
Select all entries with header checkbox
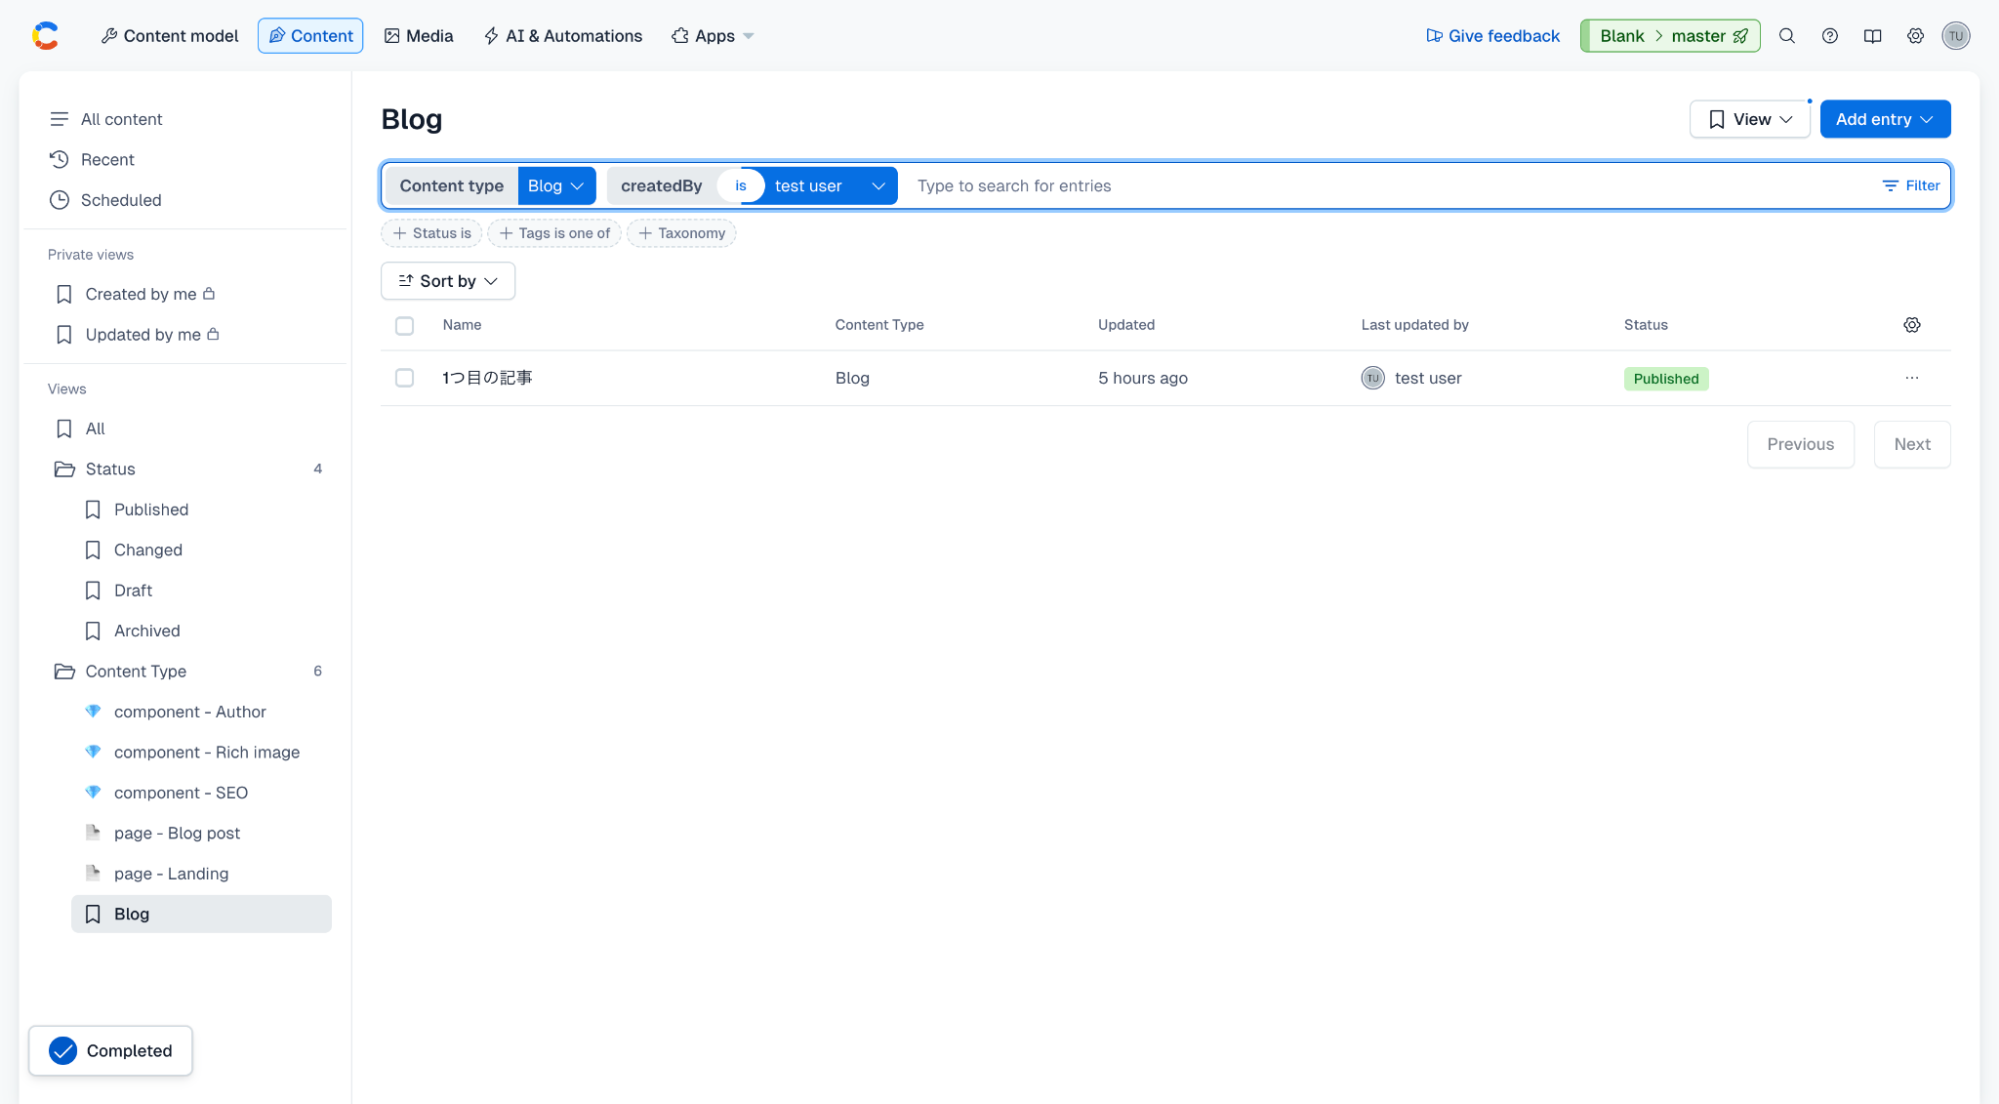[404, 326]
